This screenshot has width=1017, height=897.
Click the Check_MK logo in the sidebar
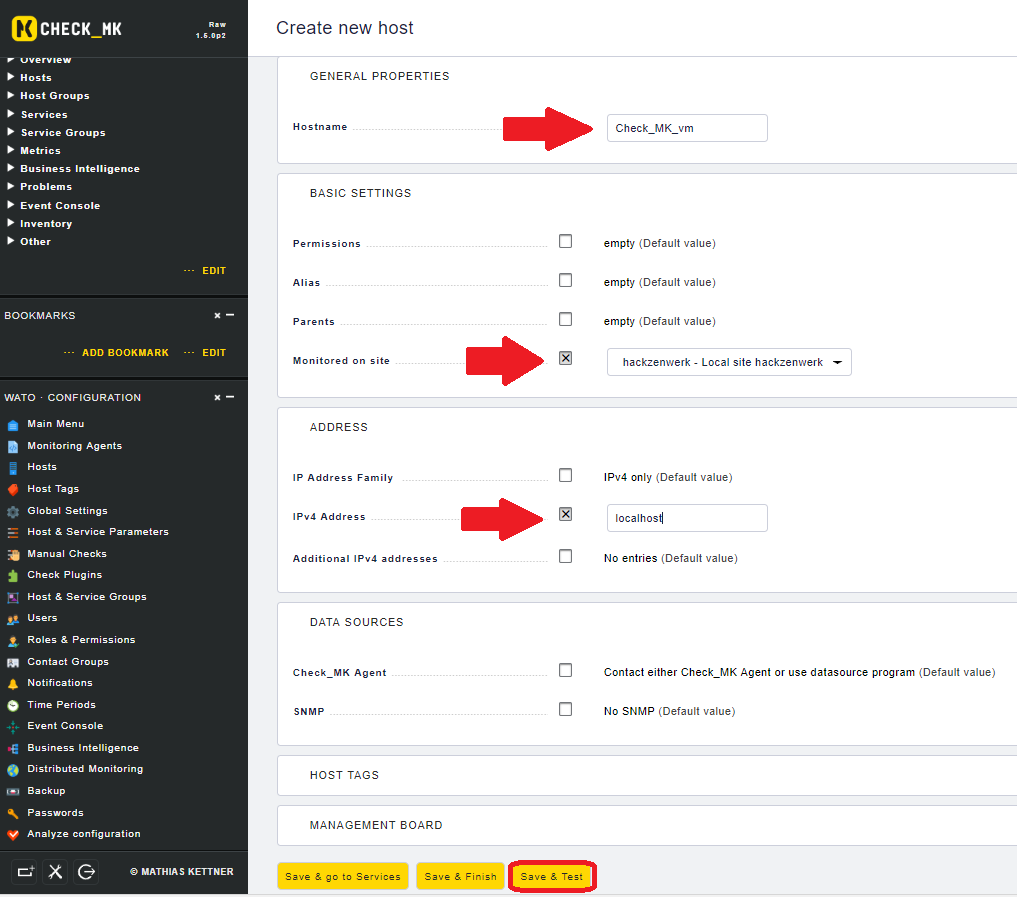tap(67, 29)
